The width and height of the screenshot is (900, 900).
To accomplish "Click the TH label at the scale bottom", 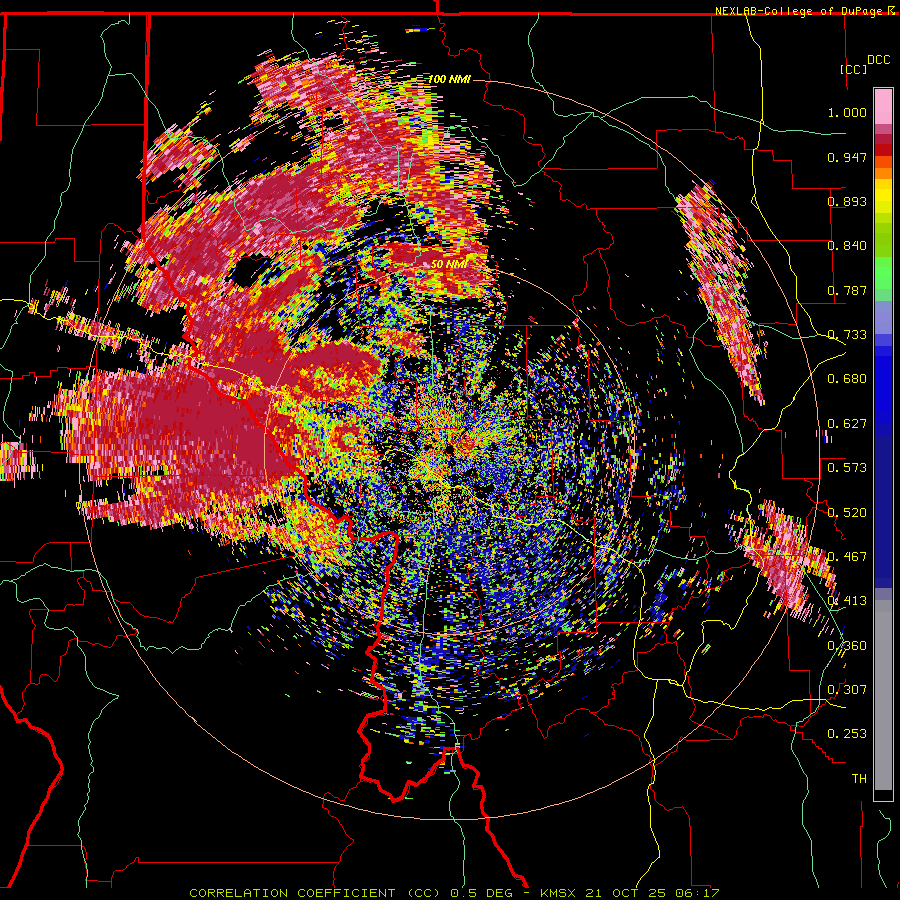I will [859, 779].
